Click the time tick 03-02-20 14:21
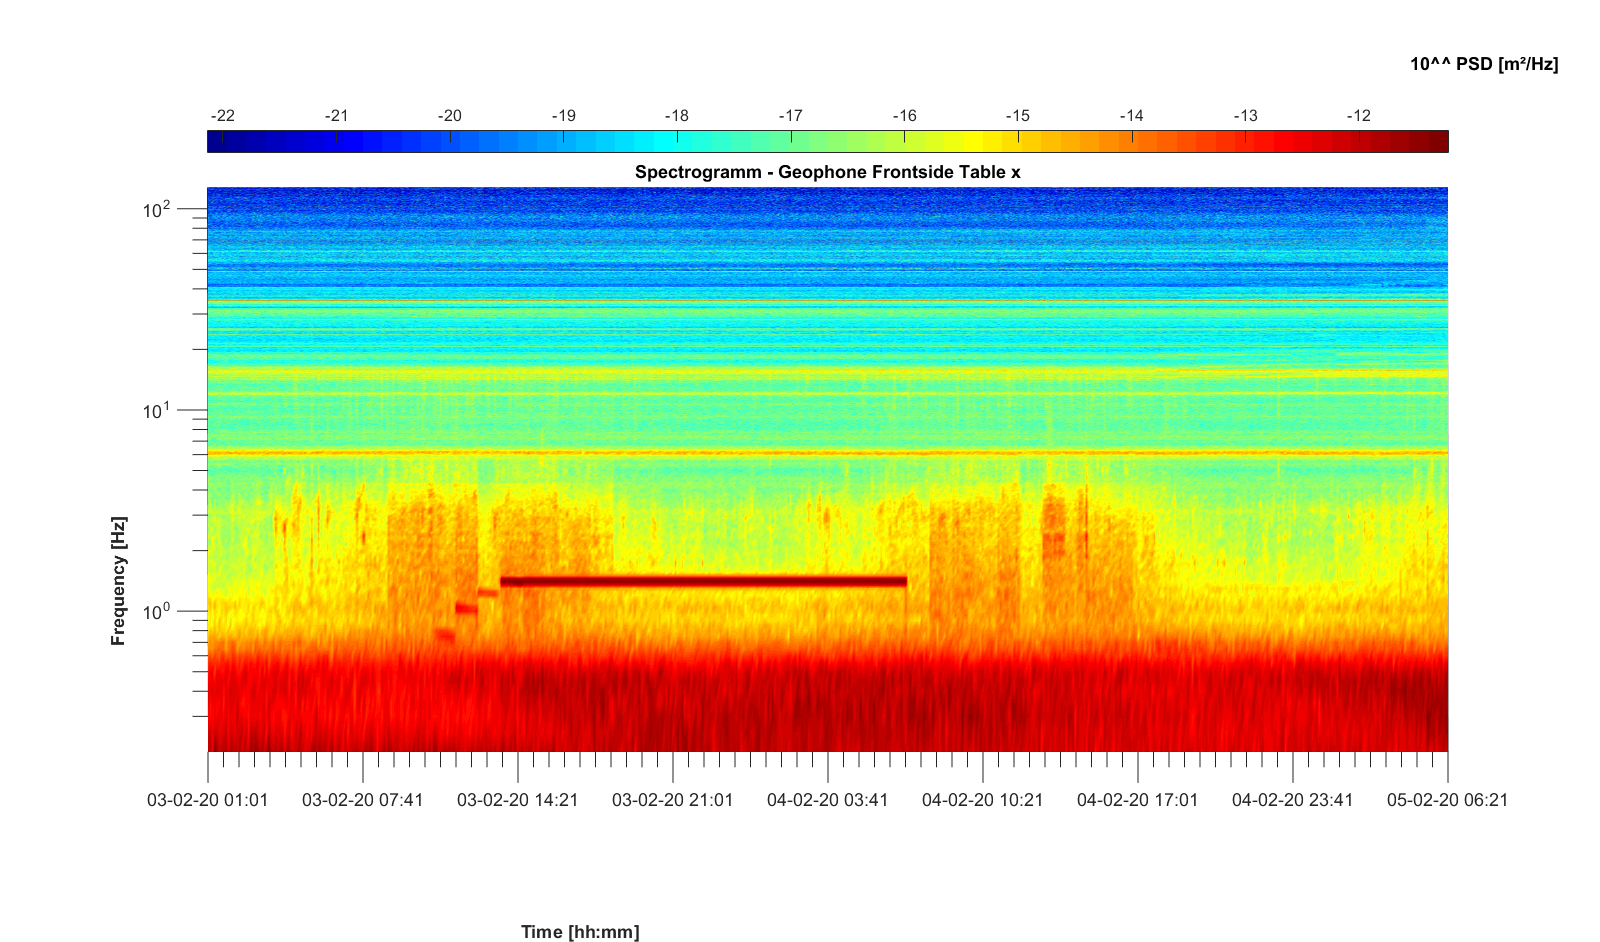Screen dimensions: 1600x942 click(x=518, y=800)
